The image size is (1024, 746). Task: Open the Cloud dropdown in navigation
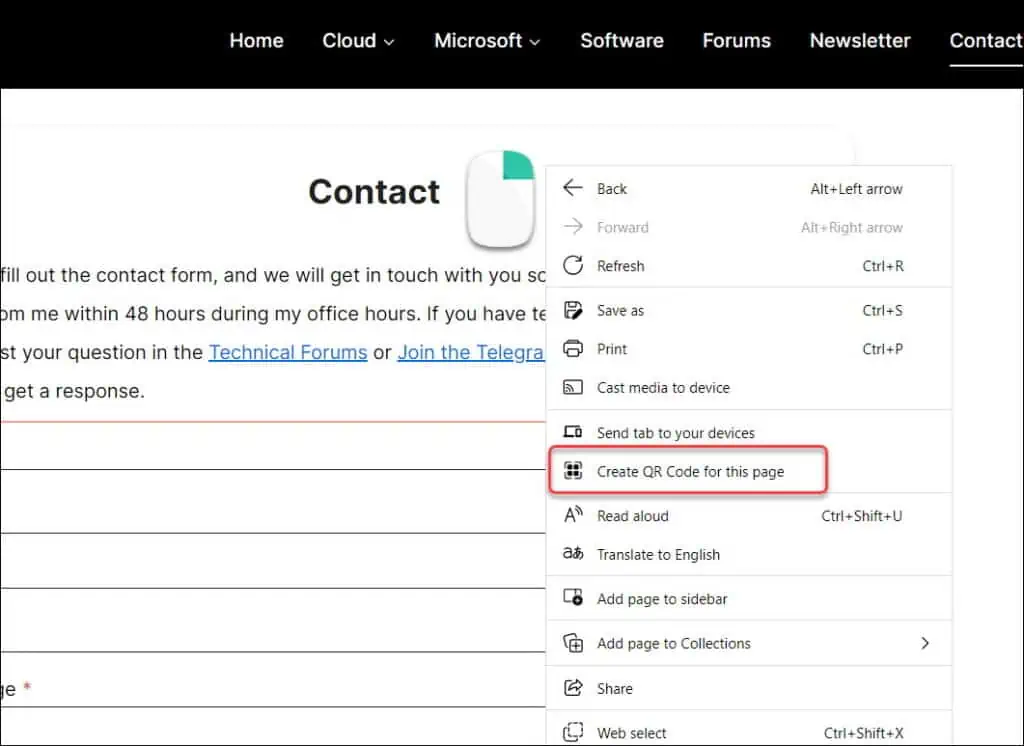[x=358, y=41]
